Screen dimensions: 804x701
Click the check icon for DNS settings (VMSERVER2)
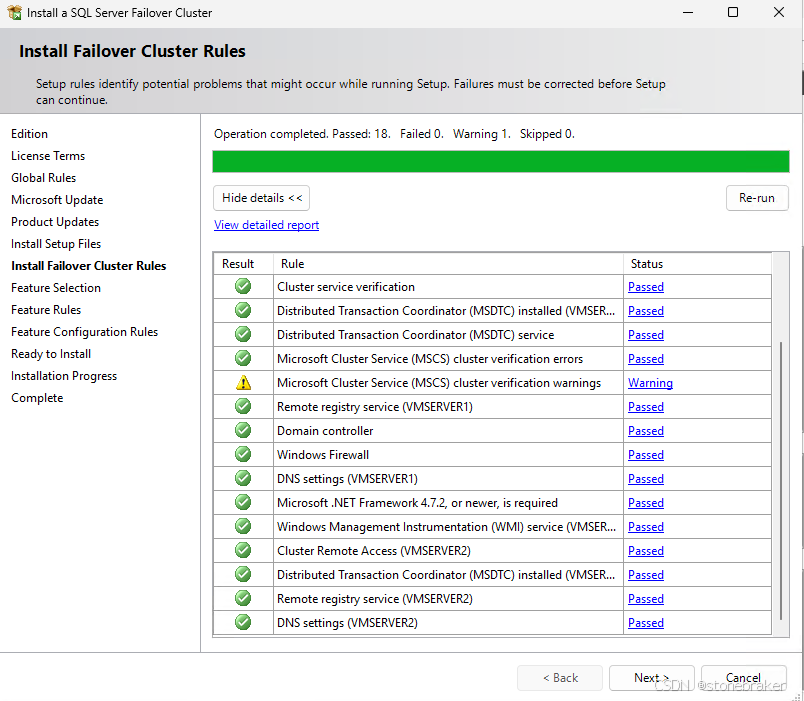pos(243,622)
